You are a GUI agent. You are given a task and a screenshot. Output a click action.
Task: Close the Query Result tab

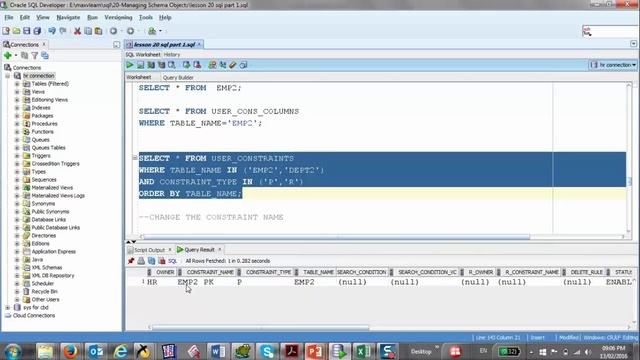point(220,249)
